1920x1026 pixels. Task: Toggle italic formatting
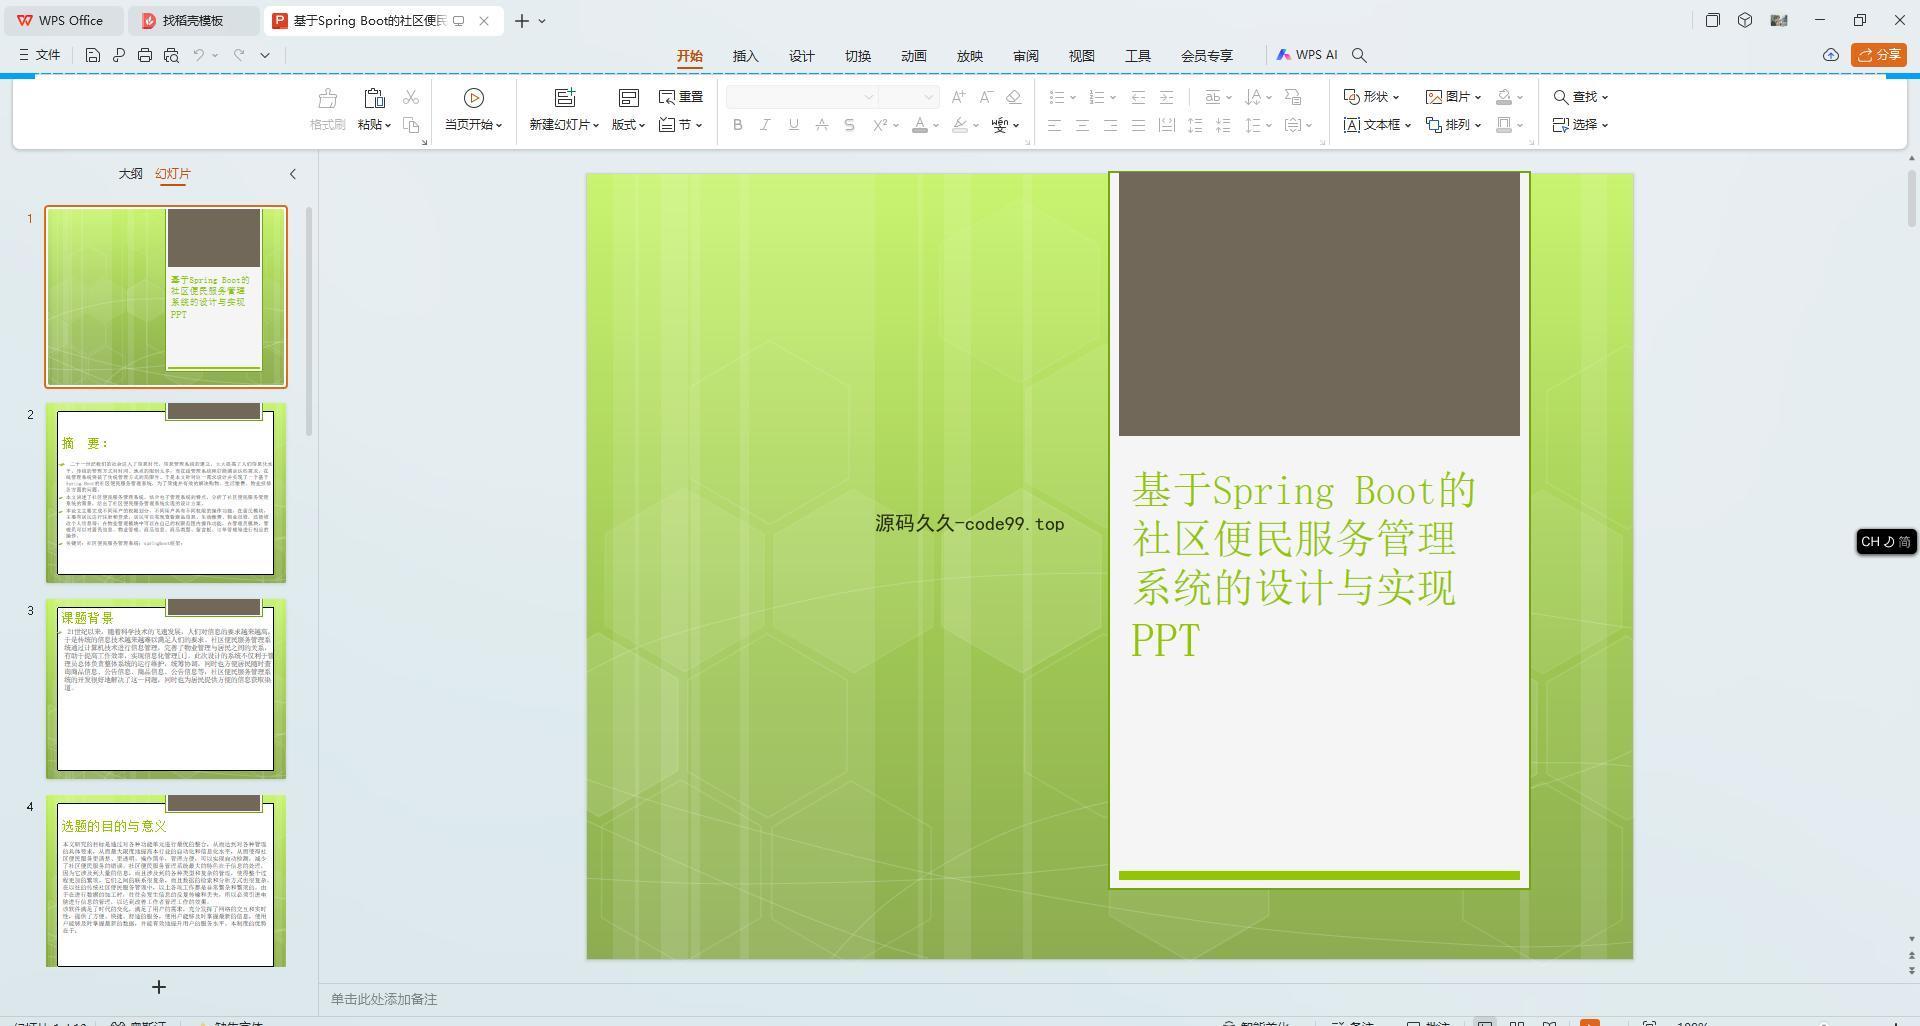(x=766, y=125)
